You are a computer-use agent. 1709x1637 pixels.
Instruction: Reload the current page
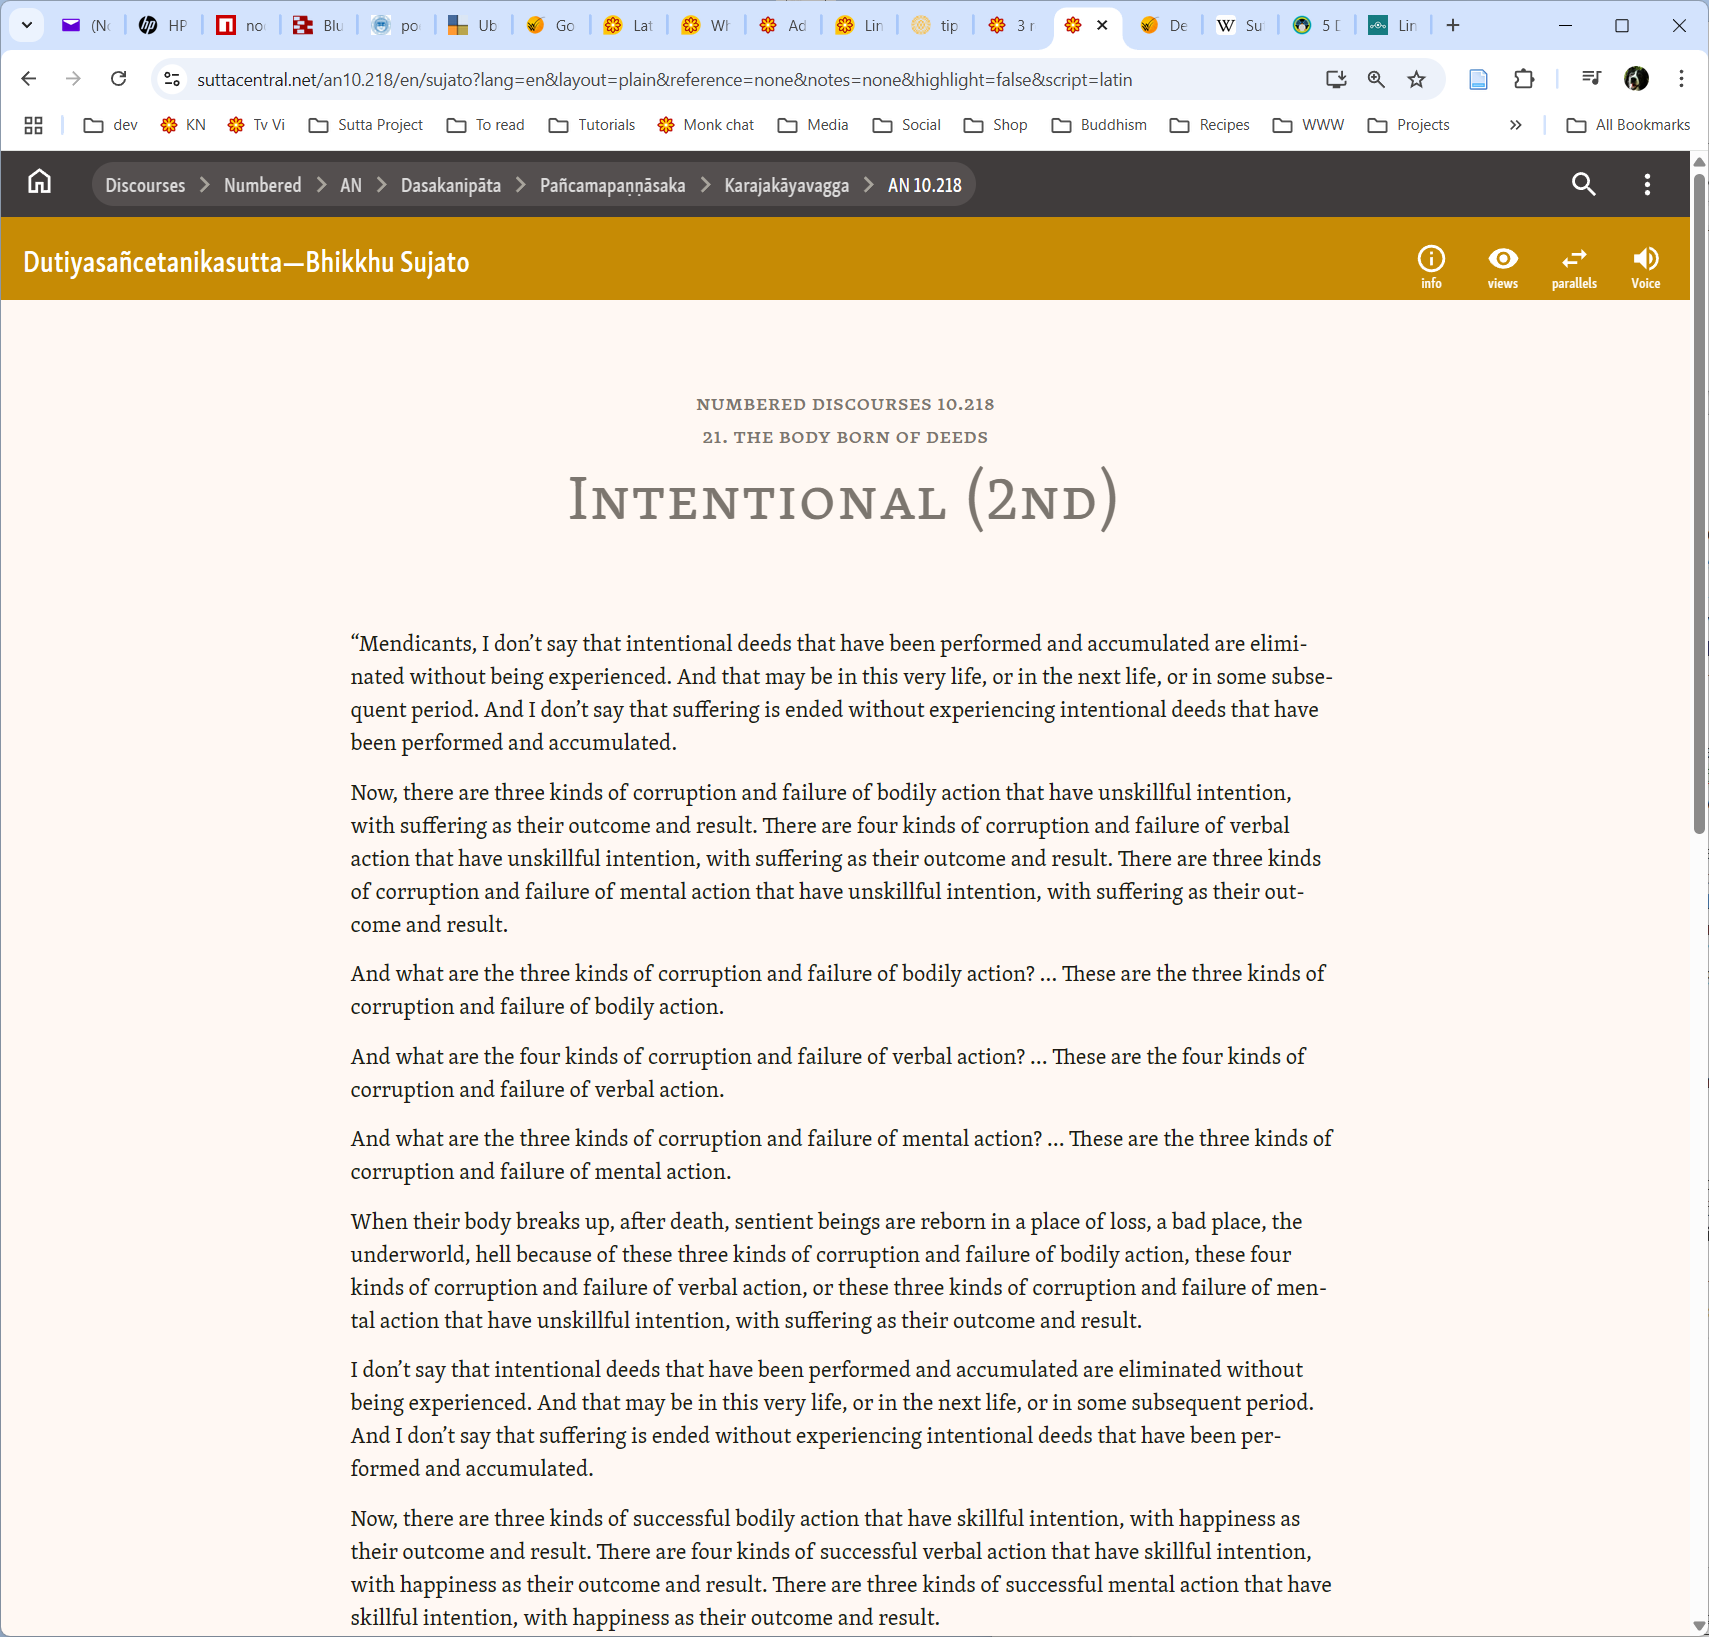coord(118,79)
